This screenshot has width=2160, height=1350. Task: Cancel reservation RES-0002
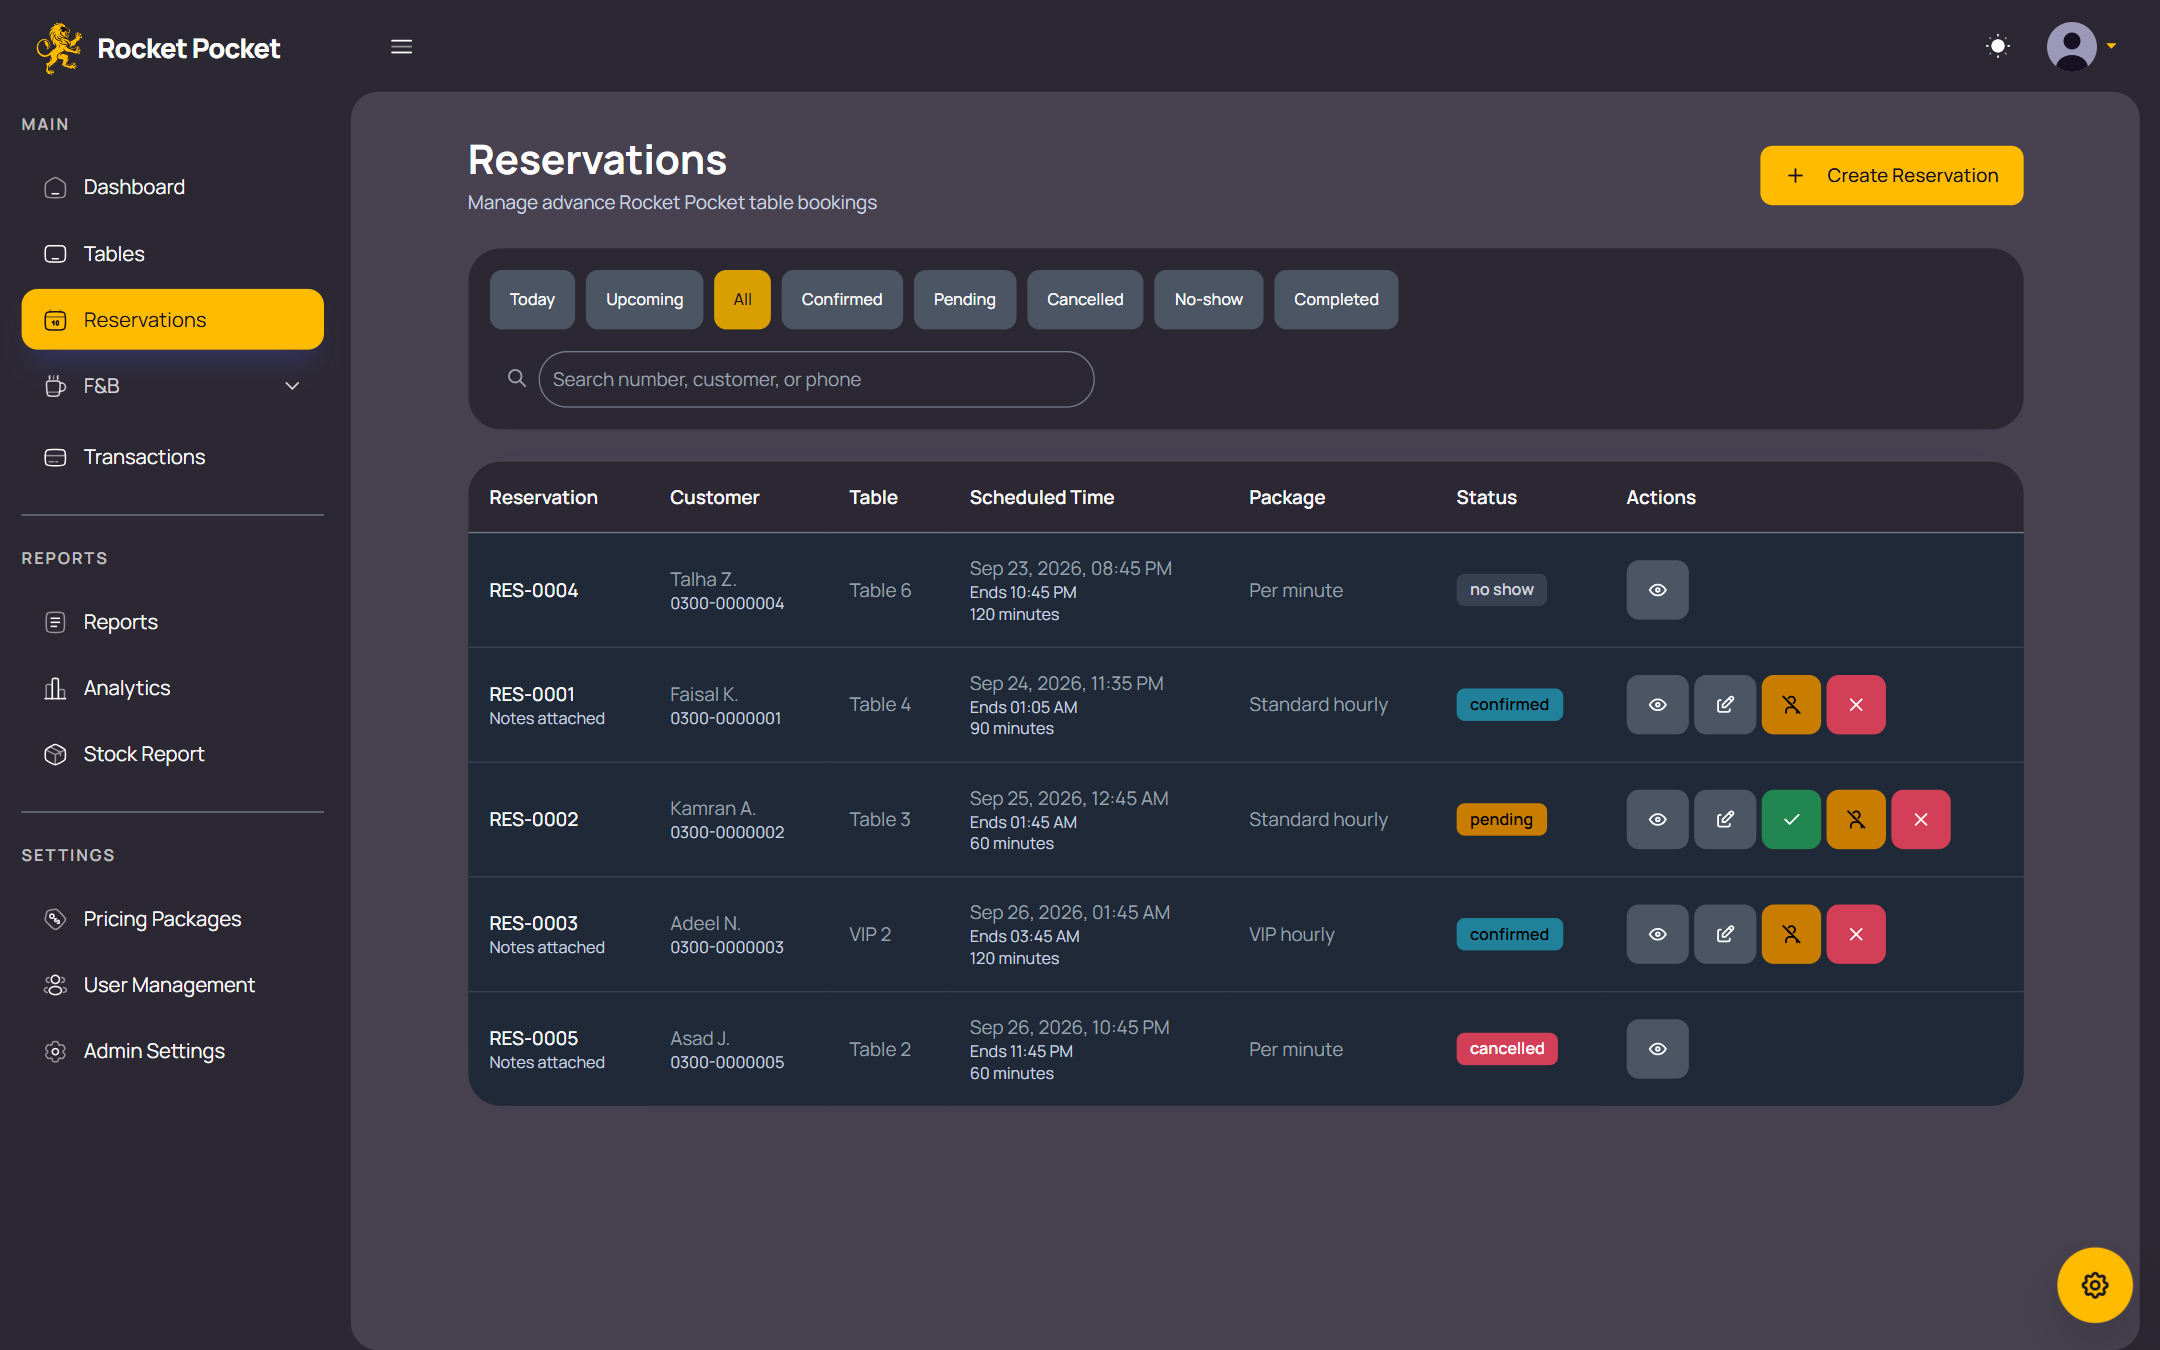(x=1921, y=820)
